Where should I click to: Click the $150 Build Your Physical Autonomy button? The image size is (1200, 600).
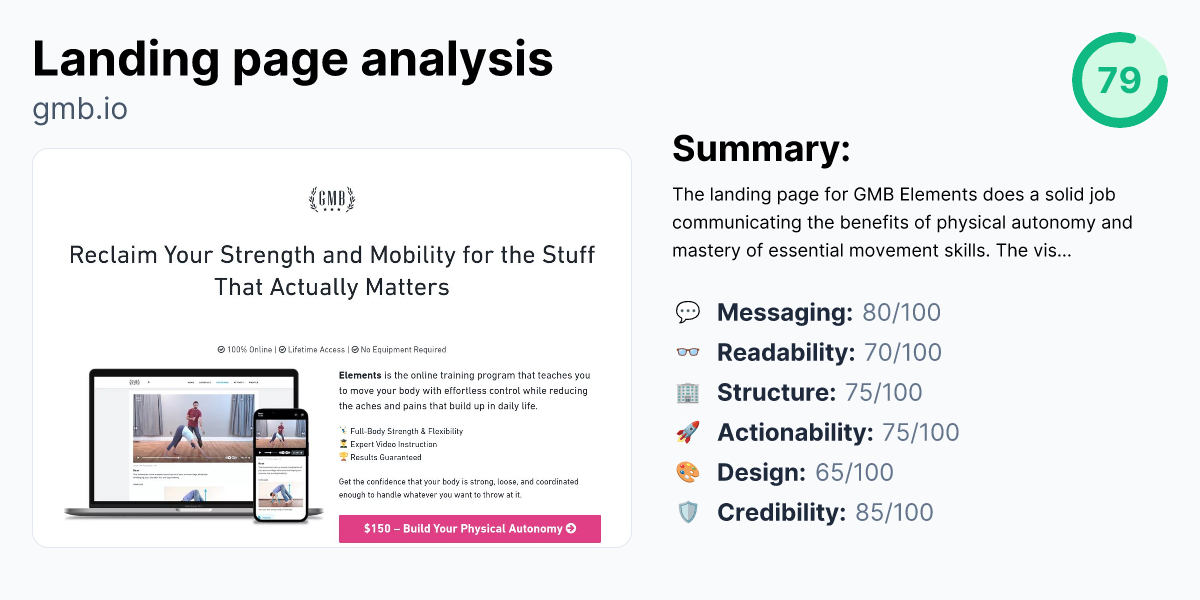[470, 528]
